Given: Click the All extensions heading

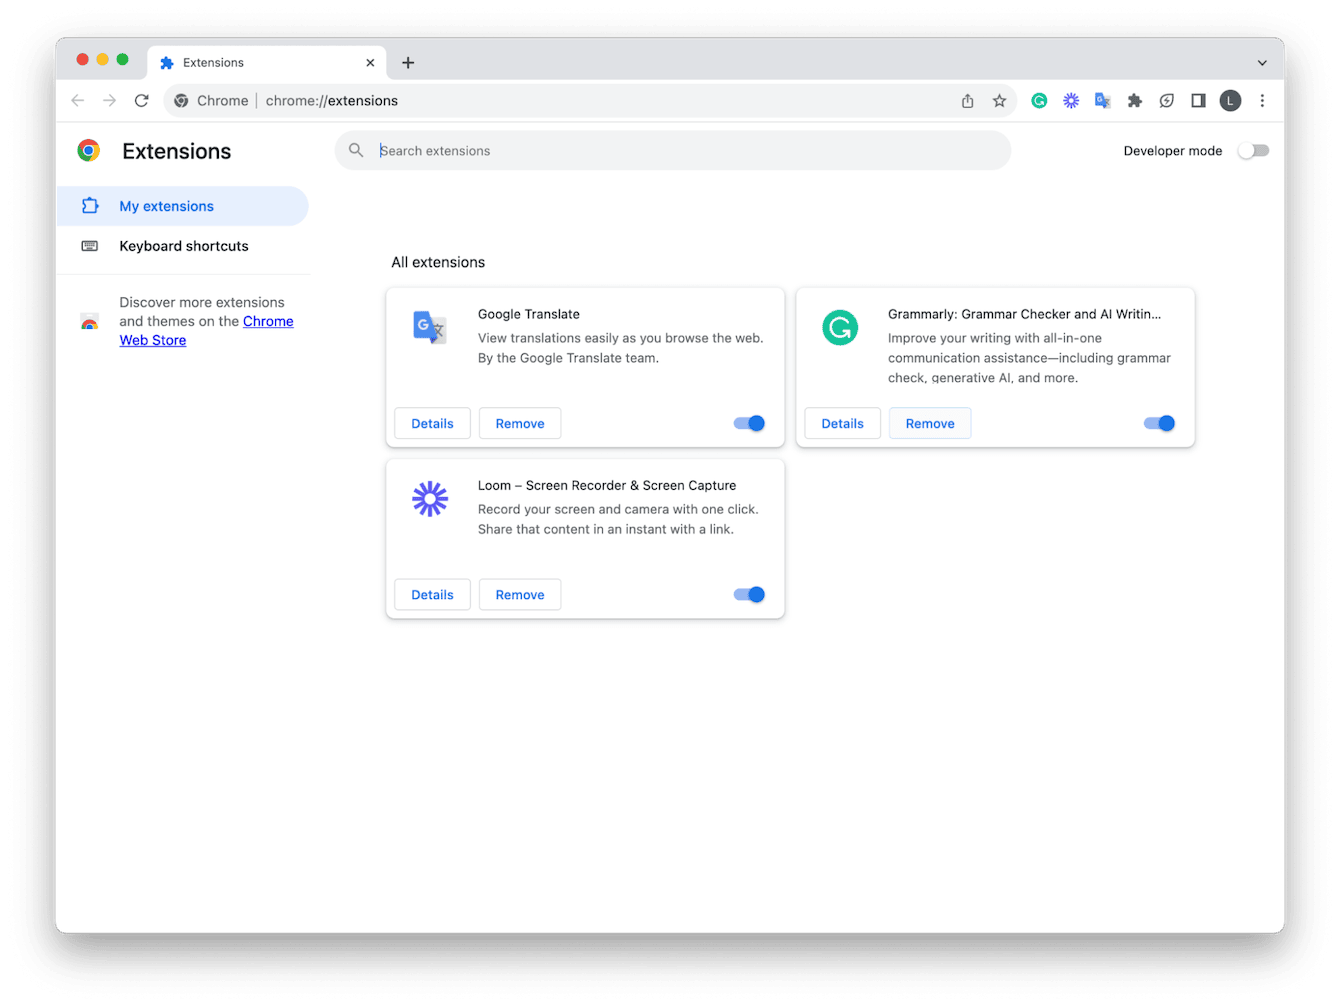Looking at the screenshot, I should coord(438,262).
